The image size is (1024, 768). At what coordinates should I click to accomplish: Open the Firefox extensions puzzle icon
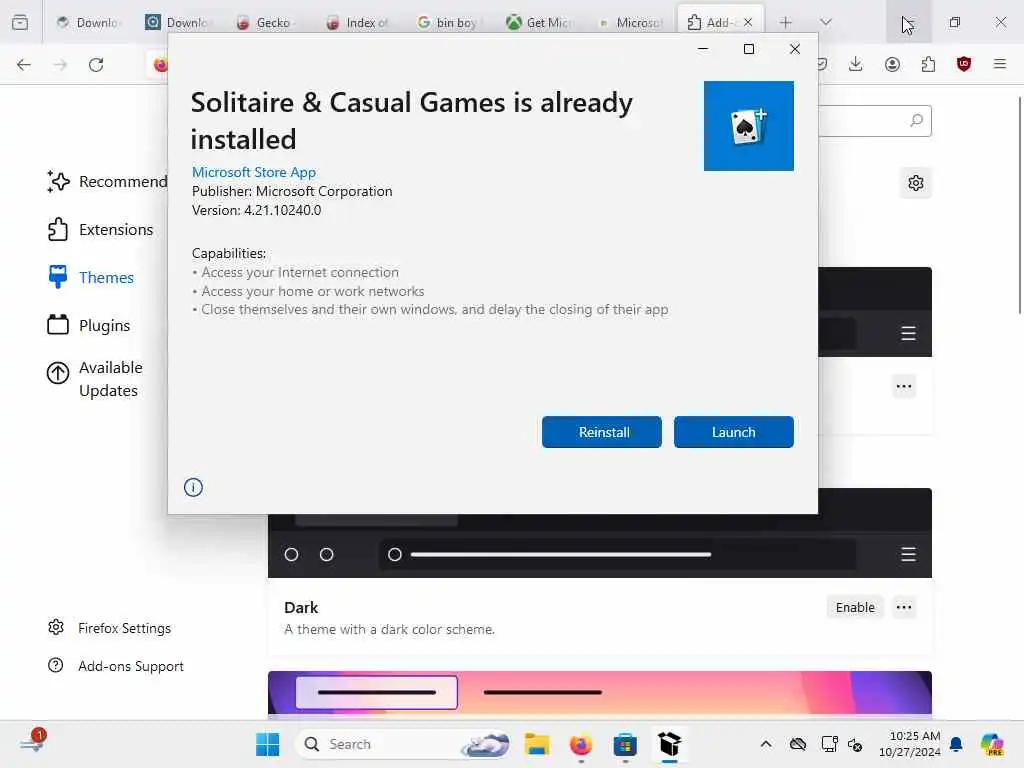(928, 64)
